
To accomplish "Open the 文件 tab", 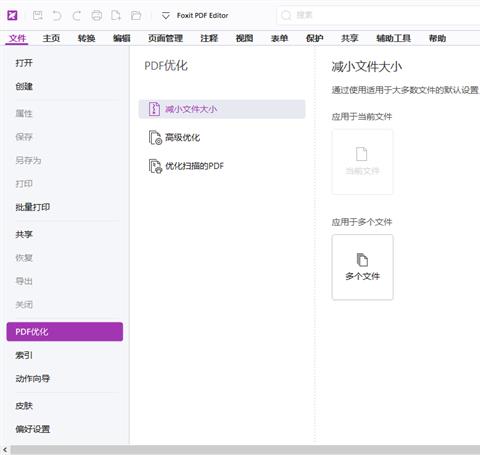I will pyautogui.click(x=17, y=38).
